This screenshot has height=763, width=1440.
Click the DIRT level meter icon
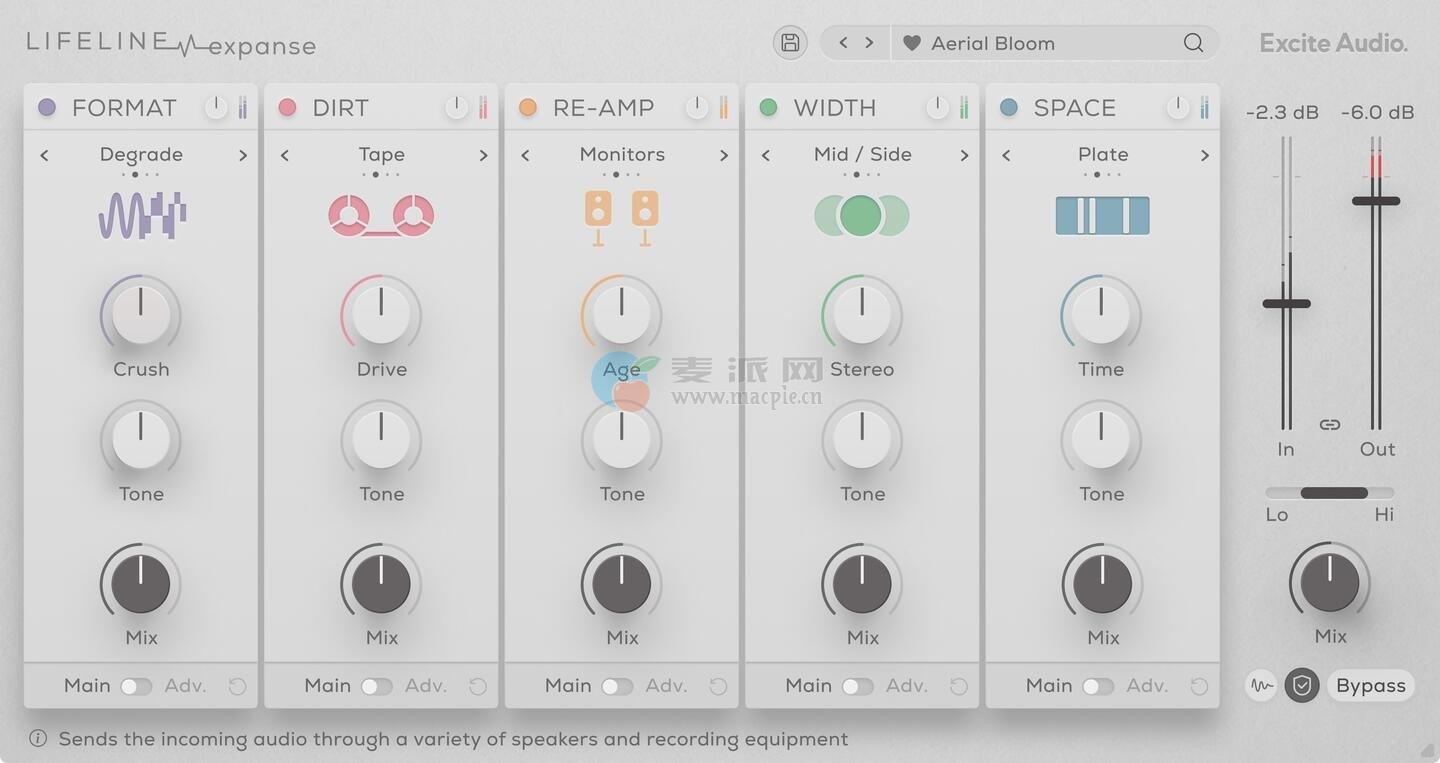(x=483, y=108)
